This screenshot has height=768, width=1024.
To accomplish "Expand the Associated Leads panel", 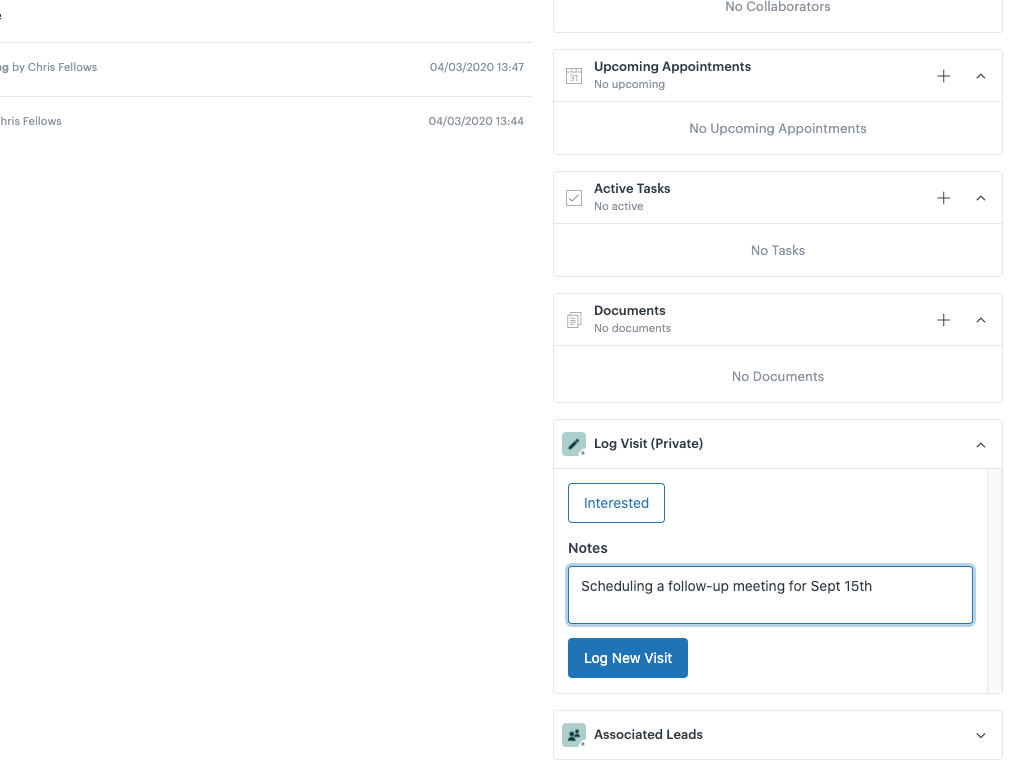I will [x=981, y=734].
